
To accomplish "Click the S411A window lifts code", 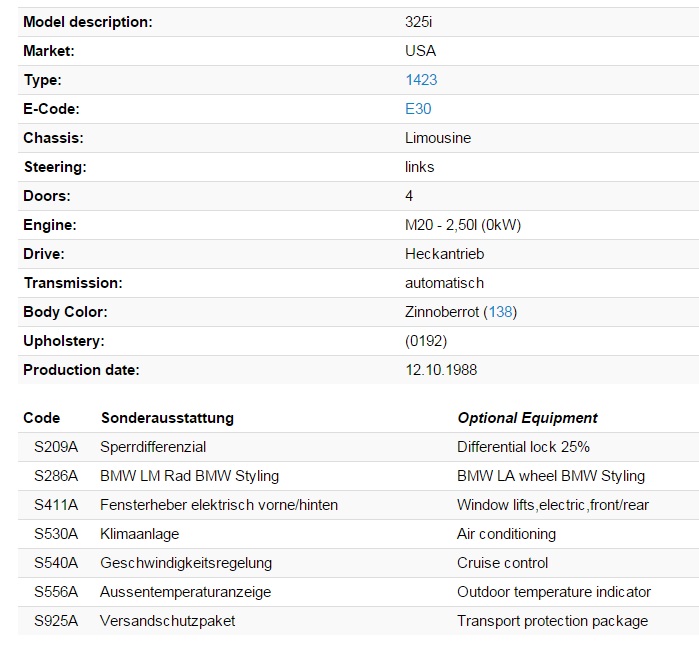I will pyautogui.click(x=56, y=505).
